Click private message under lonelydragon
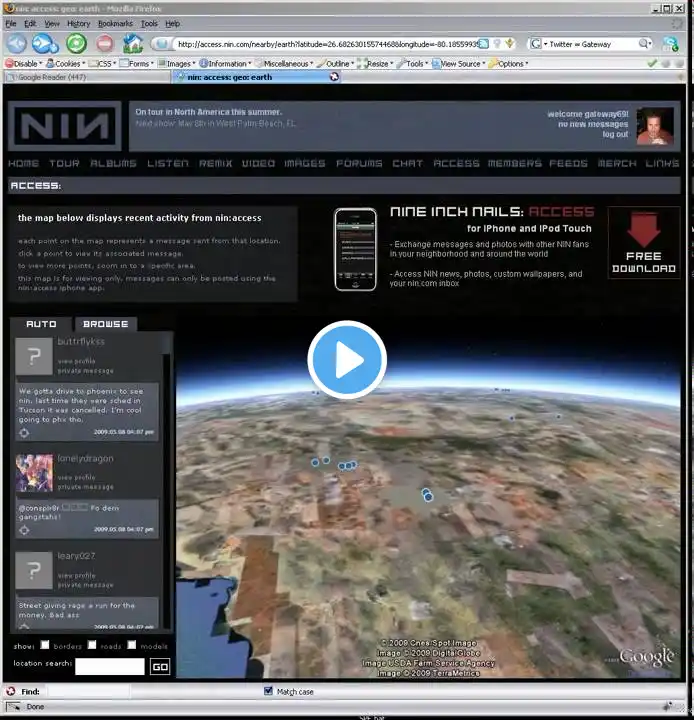Viewport: 694px width, 720px height. (x=85, y=487)
